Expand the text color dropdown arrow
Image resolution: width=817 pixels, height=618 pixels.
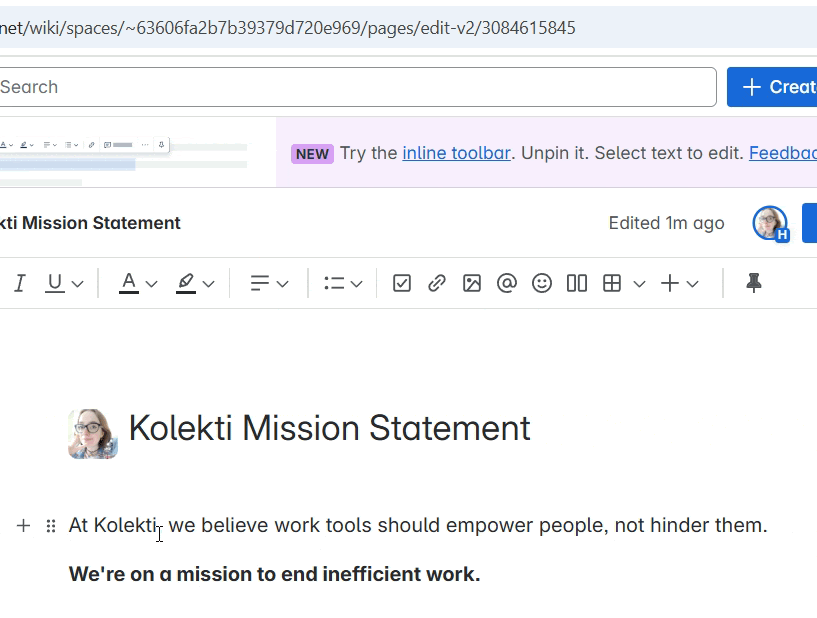pyautogui.click(x=152, y=284)
